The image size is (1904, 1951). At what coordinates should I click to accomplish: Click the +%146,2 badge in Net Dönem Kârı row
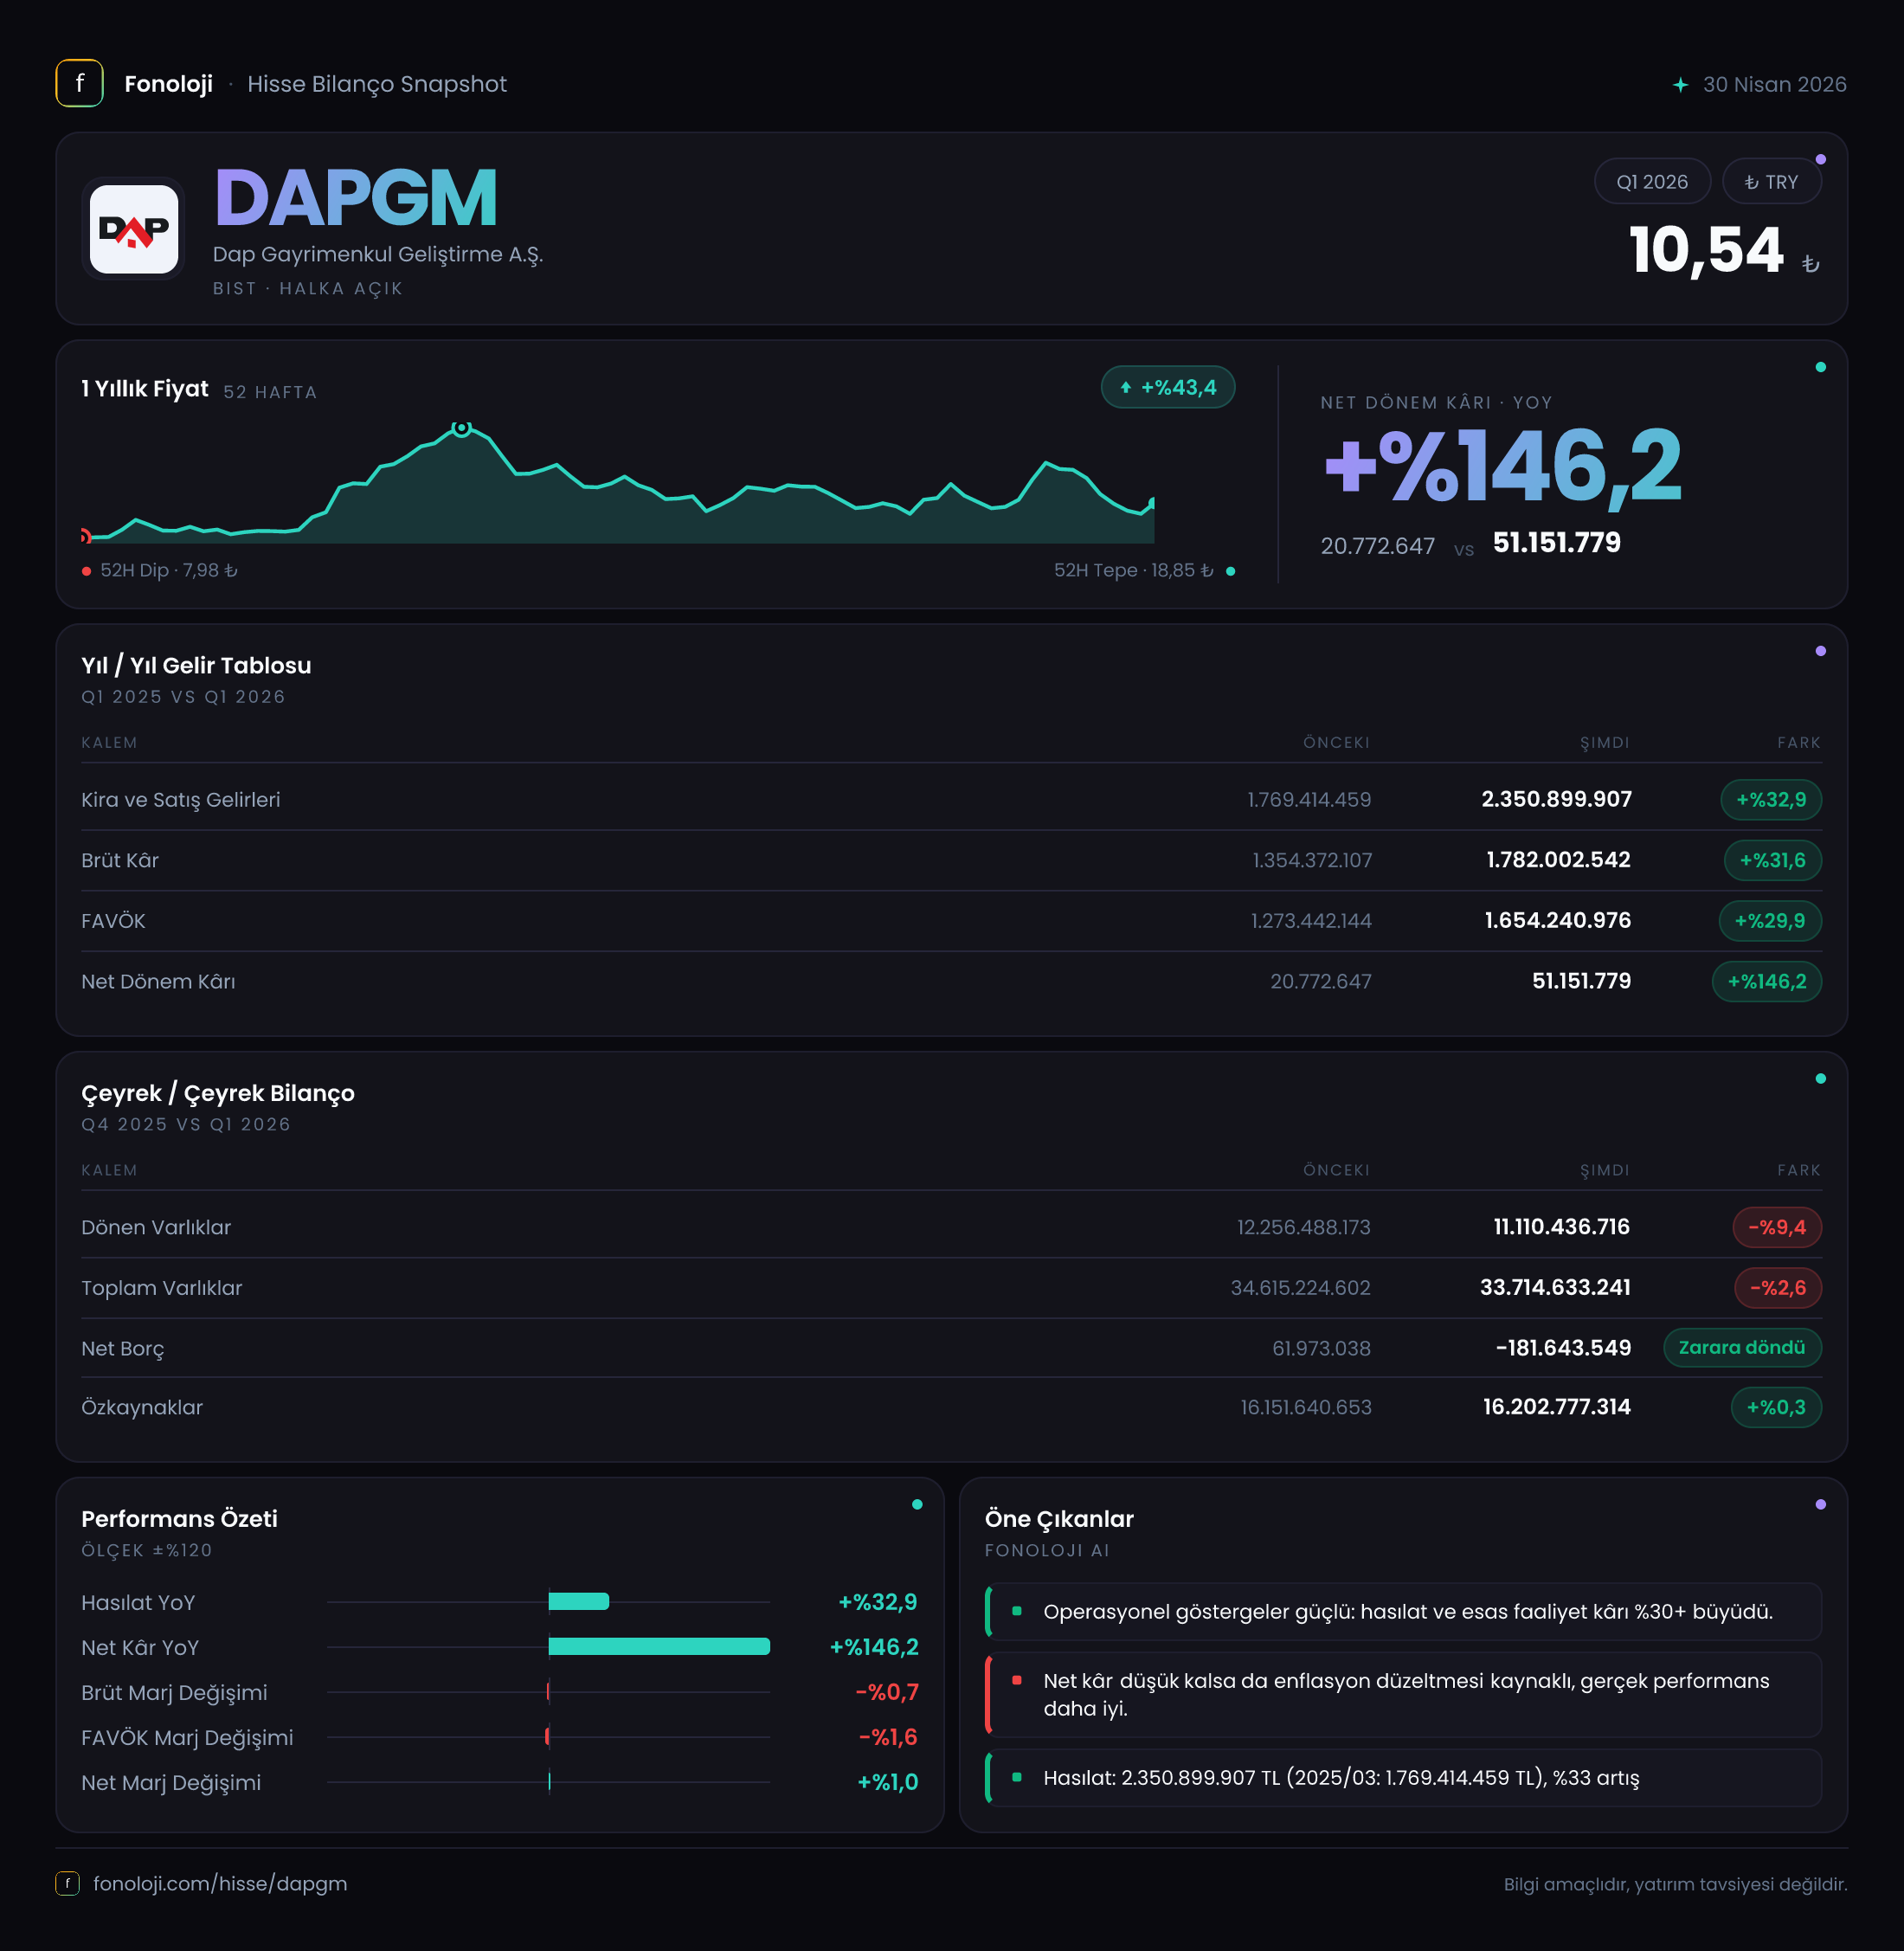(x=1767, y=981)
